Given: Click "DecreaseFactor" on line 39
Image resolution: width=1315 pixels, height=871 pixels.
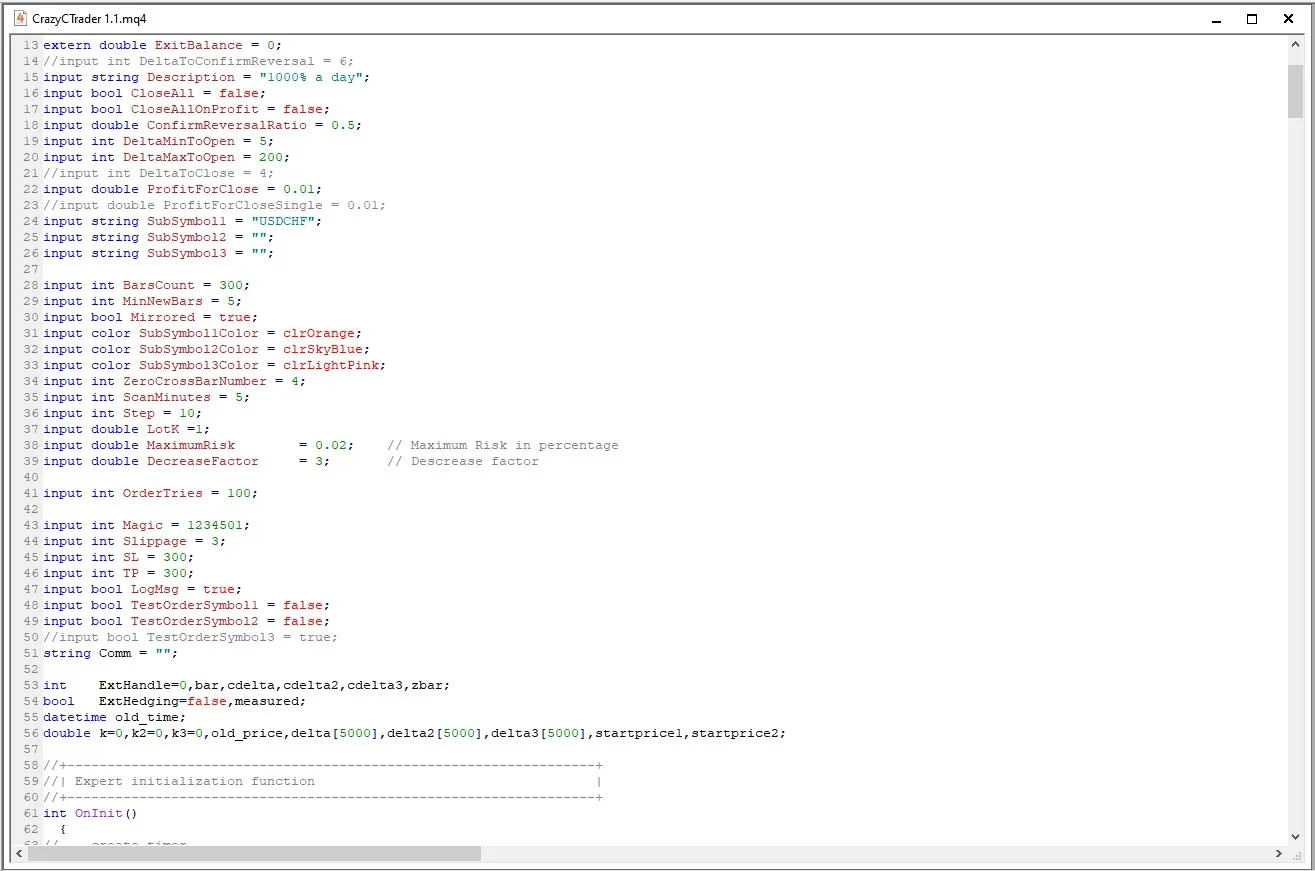Looking at the screenshot, I should pos(202,461).
